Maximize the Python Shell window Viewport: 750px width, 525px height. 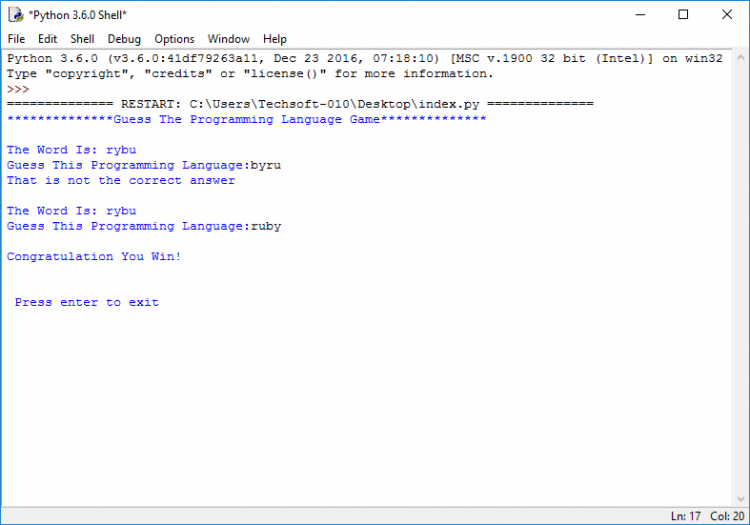tap(683, 15)
